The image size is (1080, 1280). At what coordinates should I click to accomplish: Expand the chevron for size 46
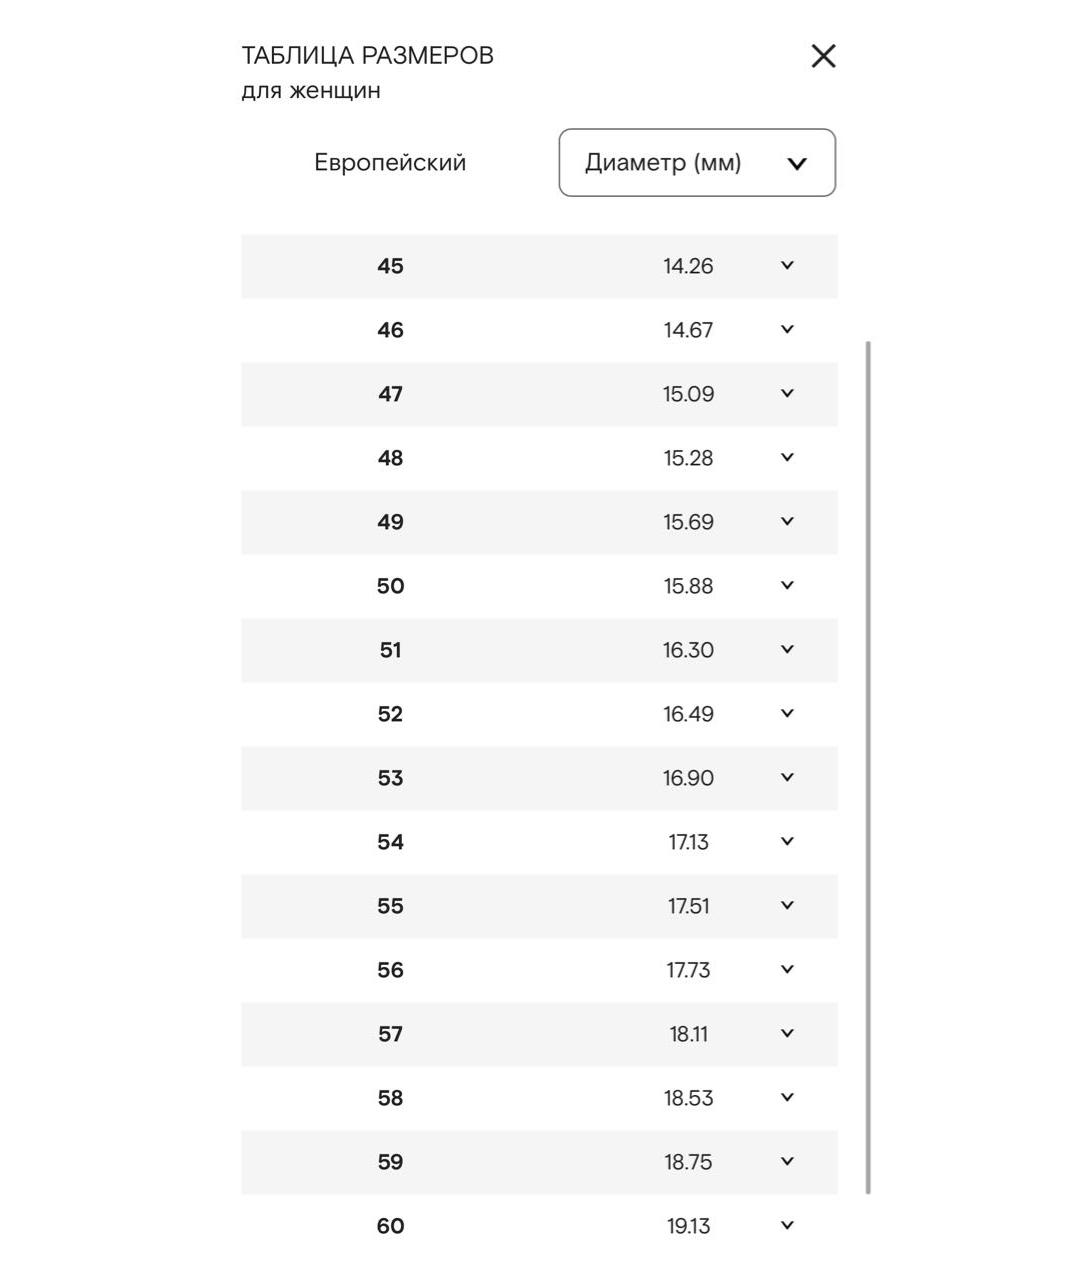click(787, 330)
